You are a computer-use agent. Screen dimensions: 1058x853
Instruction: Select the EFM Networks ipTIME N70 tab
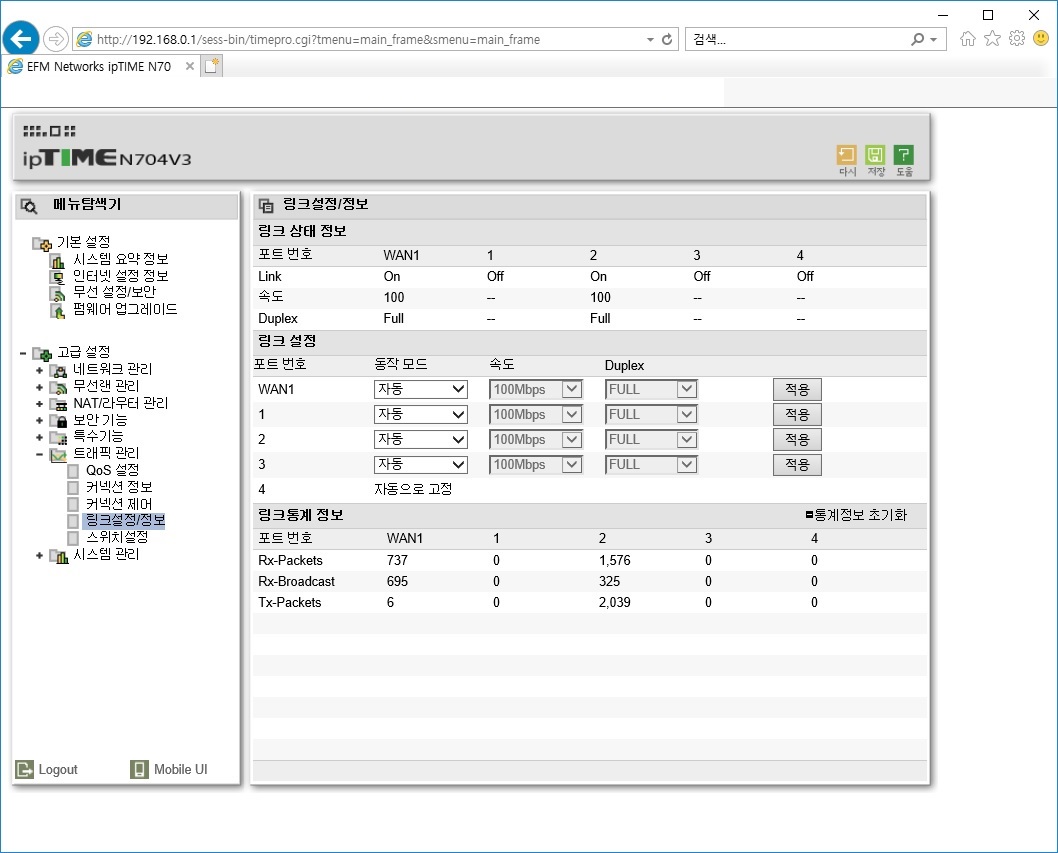click(99, 66)
